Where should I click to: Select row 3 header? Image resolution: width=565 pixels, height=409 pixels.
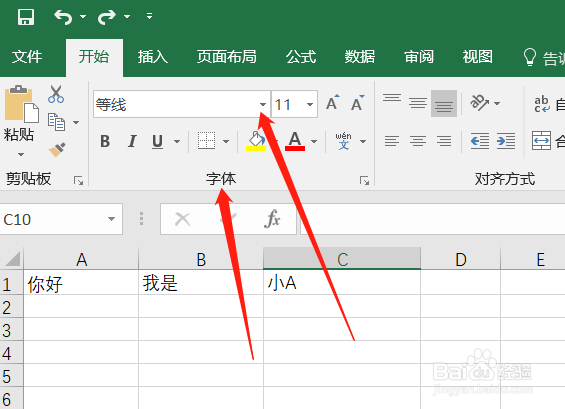point(11,330)
